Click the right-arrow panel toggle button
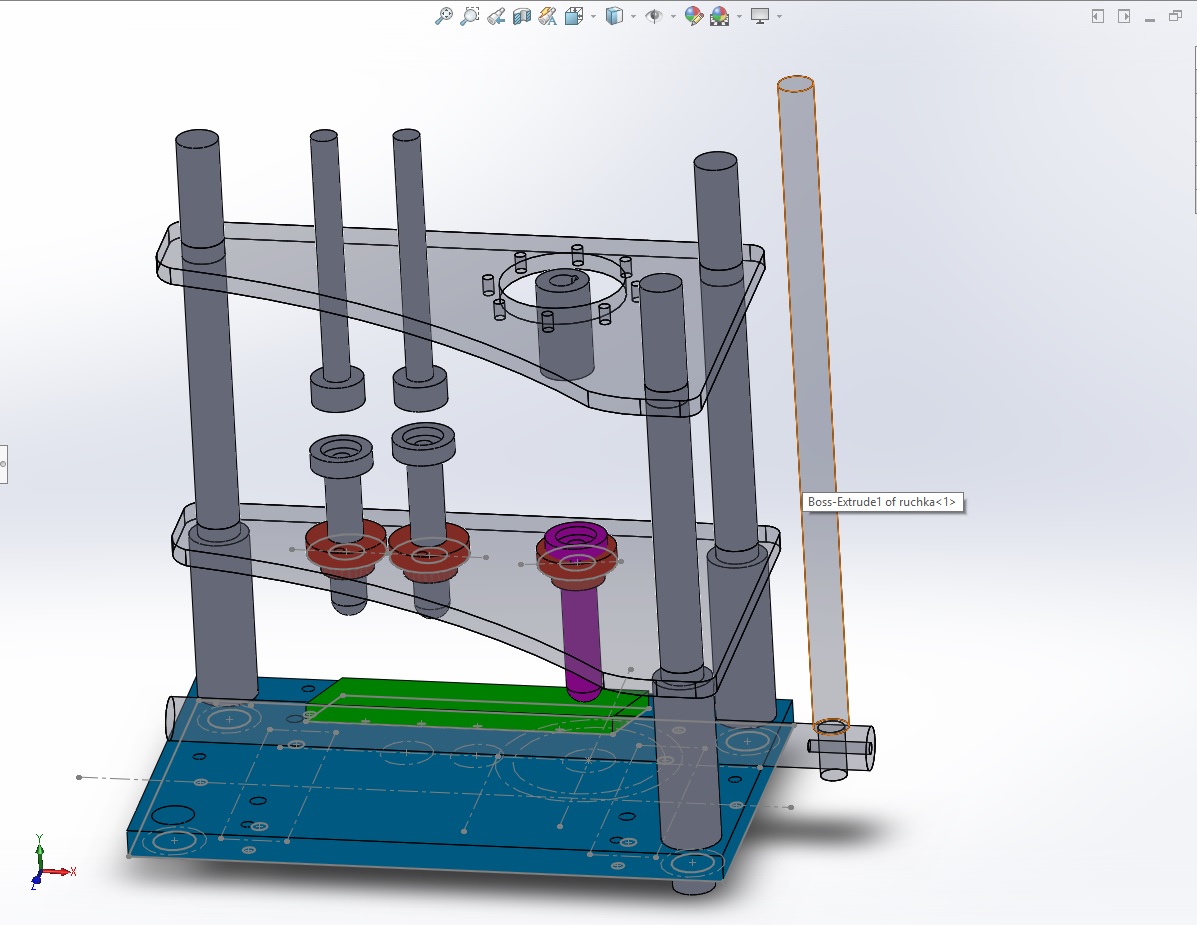The height and width of the screenshot is (925, 1197). [1124, 16]
